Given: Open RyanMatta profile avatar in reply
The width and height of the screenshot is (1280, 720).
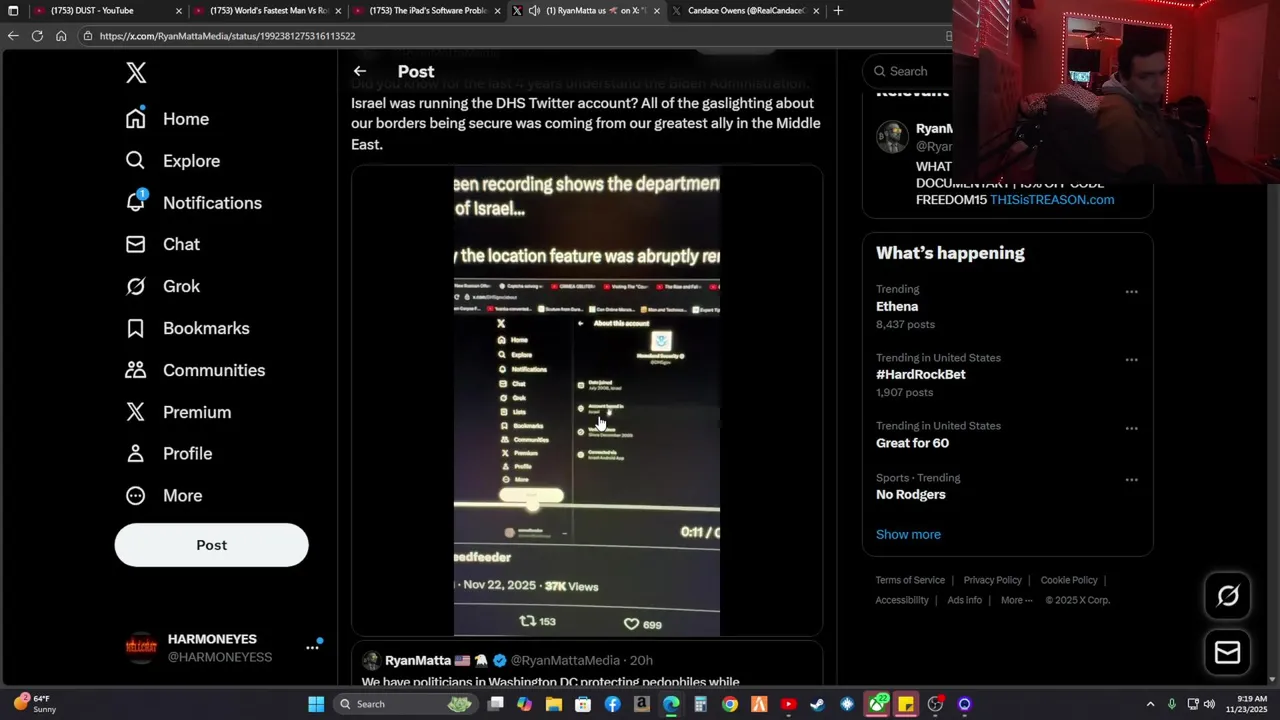Looking at the screenshot, I should 371,660.
